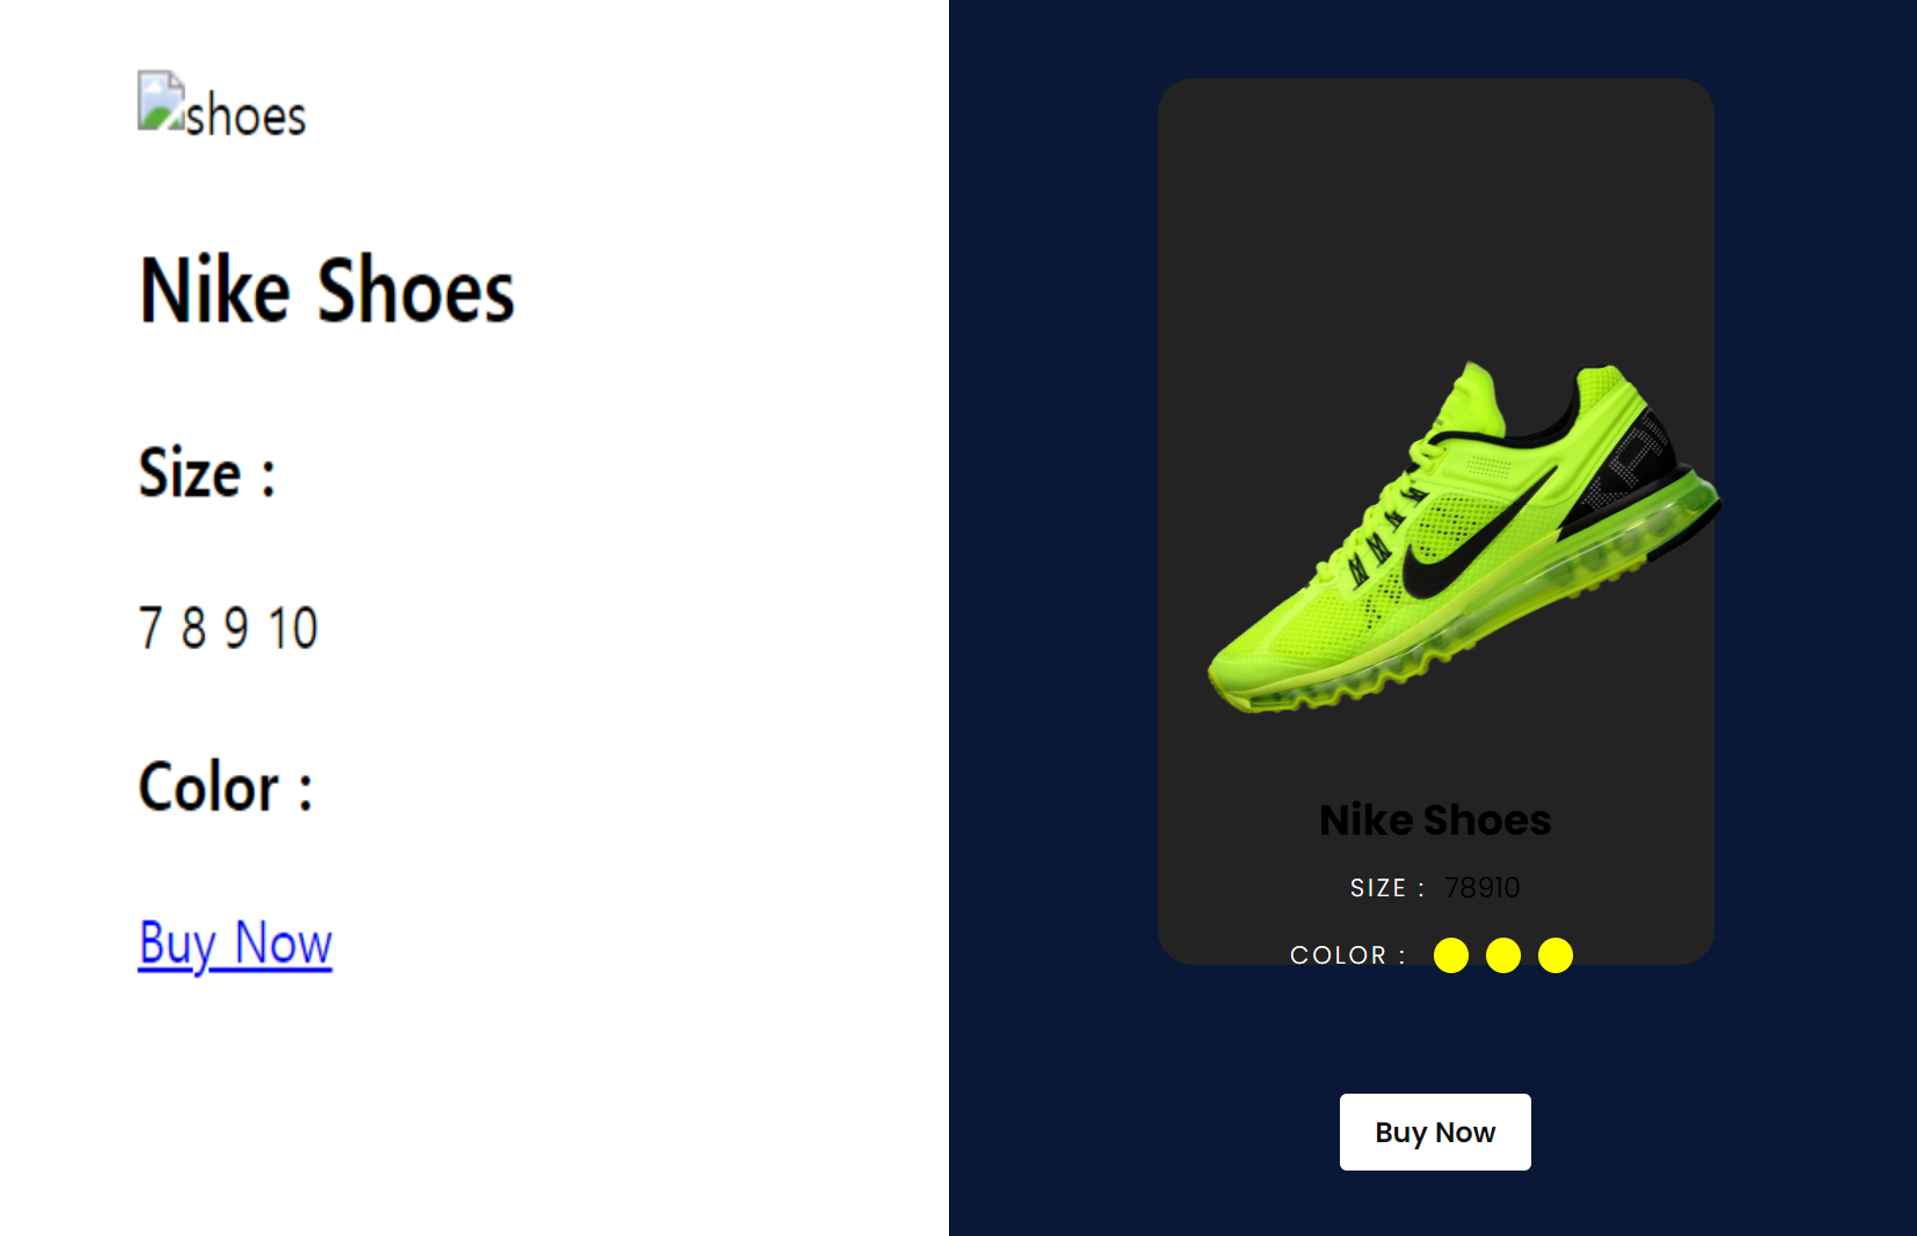
Task: Click the 'COLOR :' label on dark card
Action: click(x=1348, y=955)
